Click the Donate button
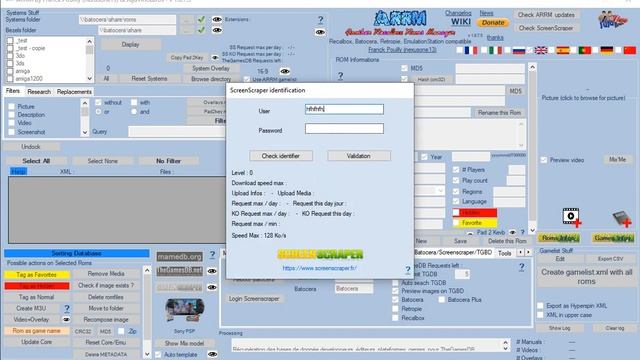The height and width of the screenshot is (360, 640). point(493,23)
